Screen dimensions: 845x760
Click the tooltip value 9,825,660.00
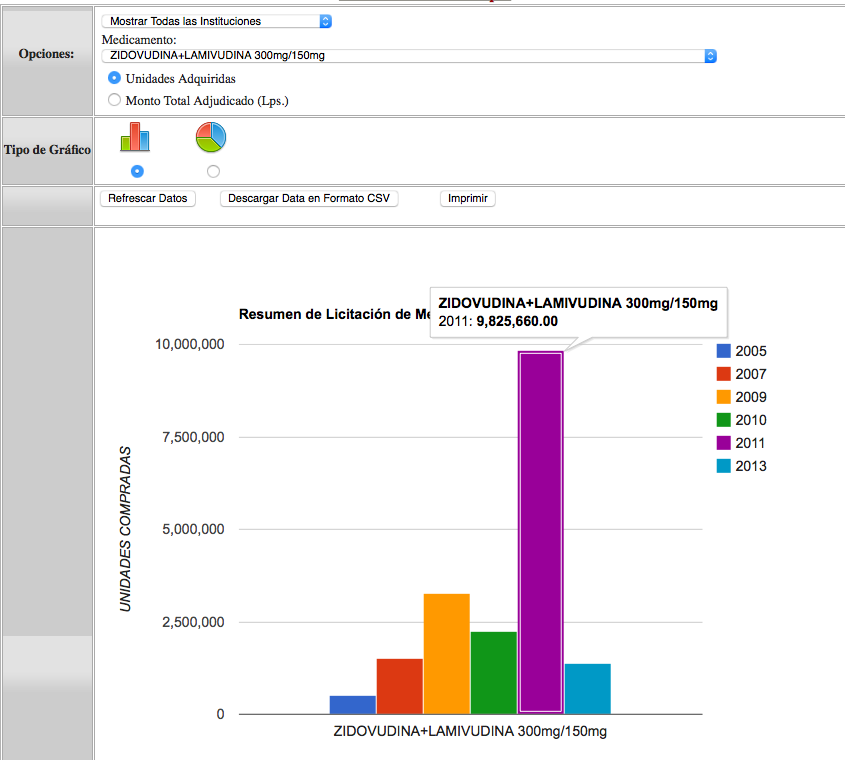517,321
